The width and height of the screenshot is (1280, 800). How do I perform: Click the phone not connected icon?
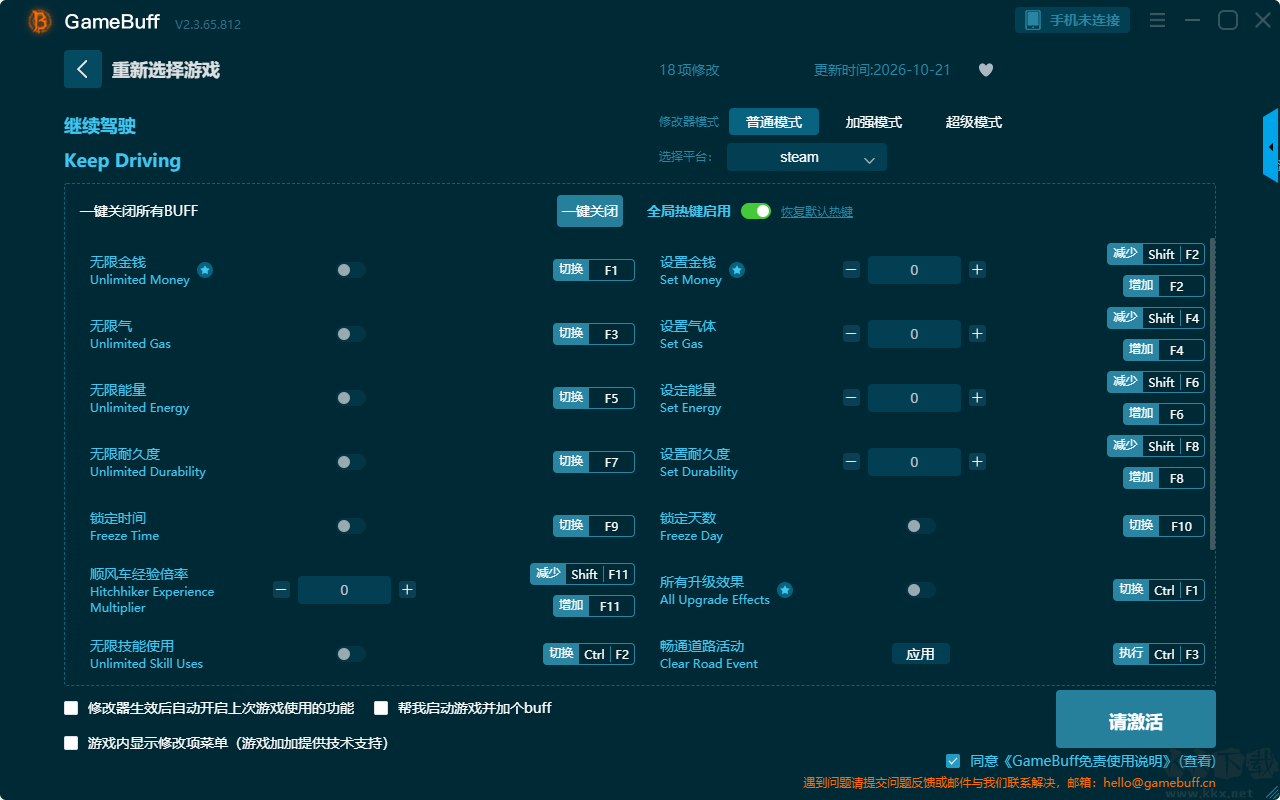click(x=1033, y=20)
